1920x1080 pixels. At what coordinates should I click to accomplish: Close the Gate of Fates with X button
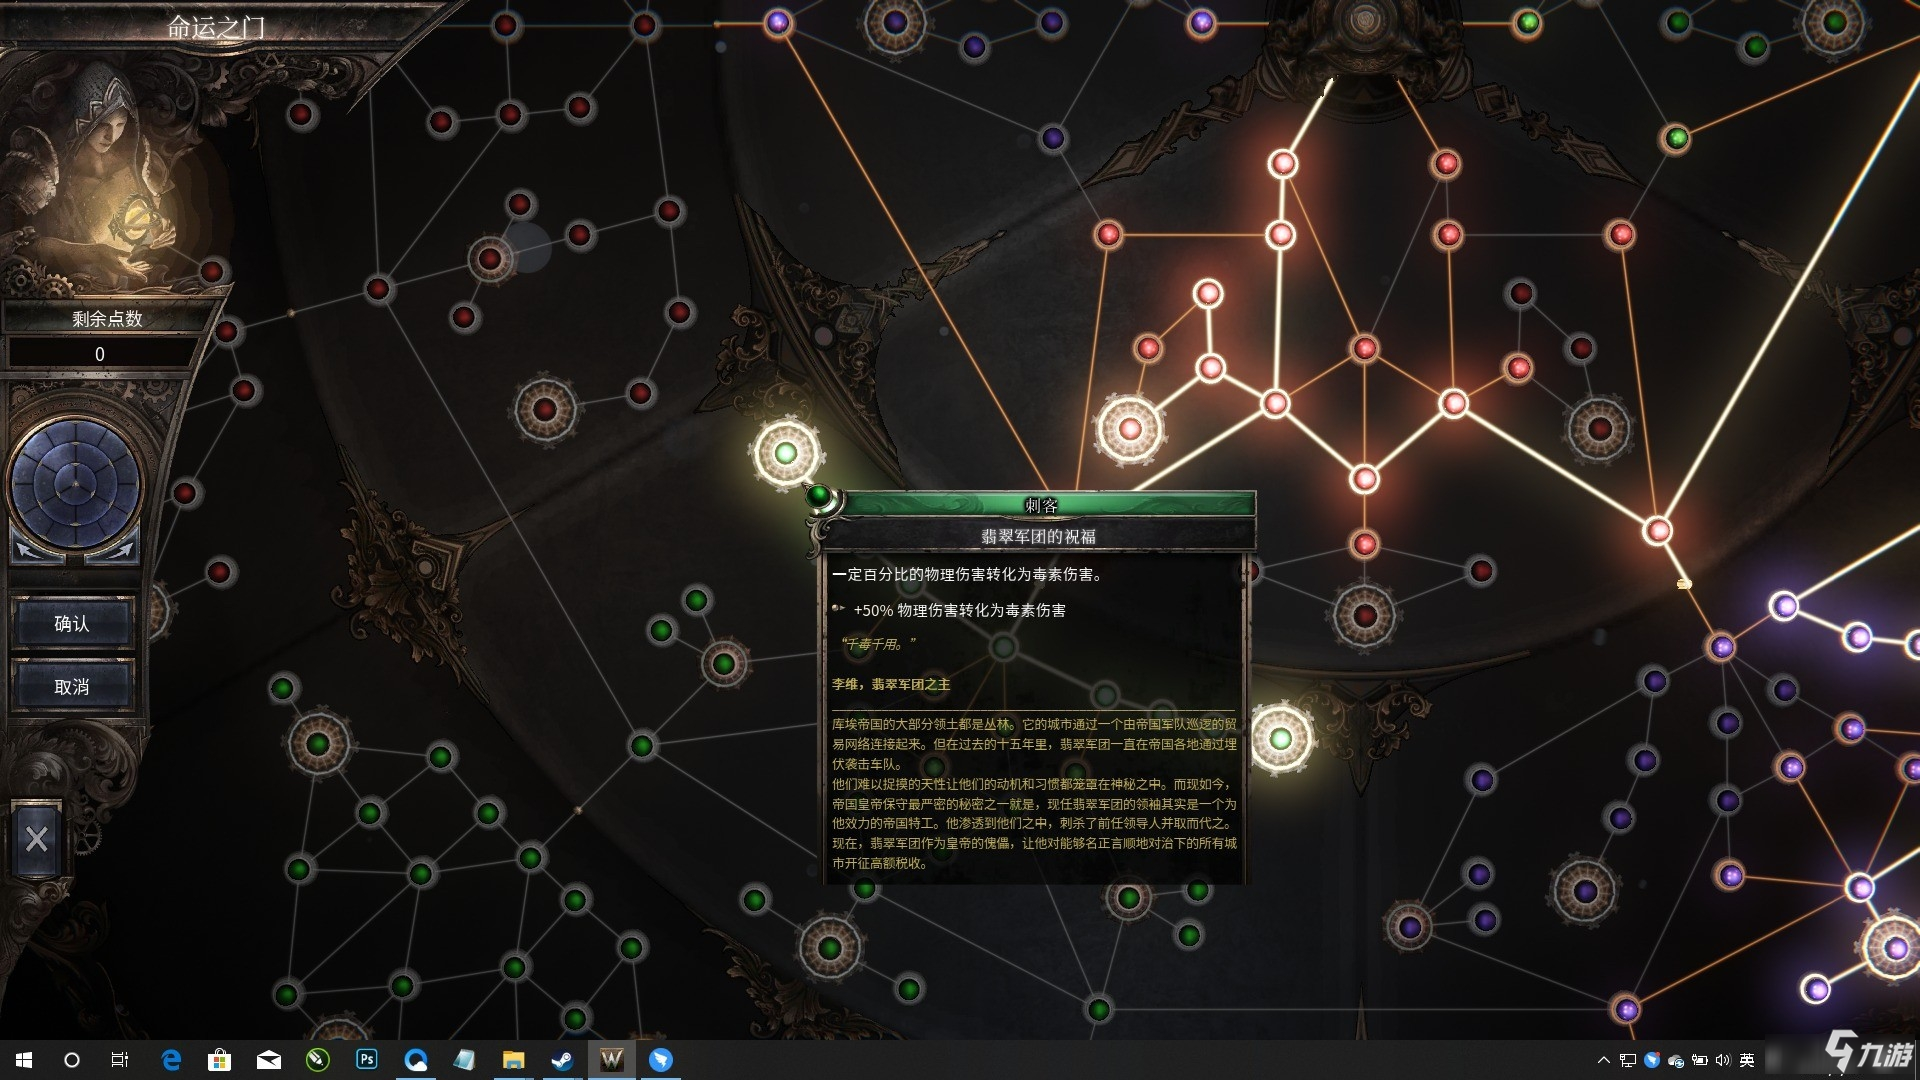pos(37,839)
